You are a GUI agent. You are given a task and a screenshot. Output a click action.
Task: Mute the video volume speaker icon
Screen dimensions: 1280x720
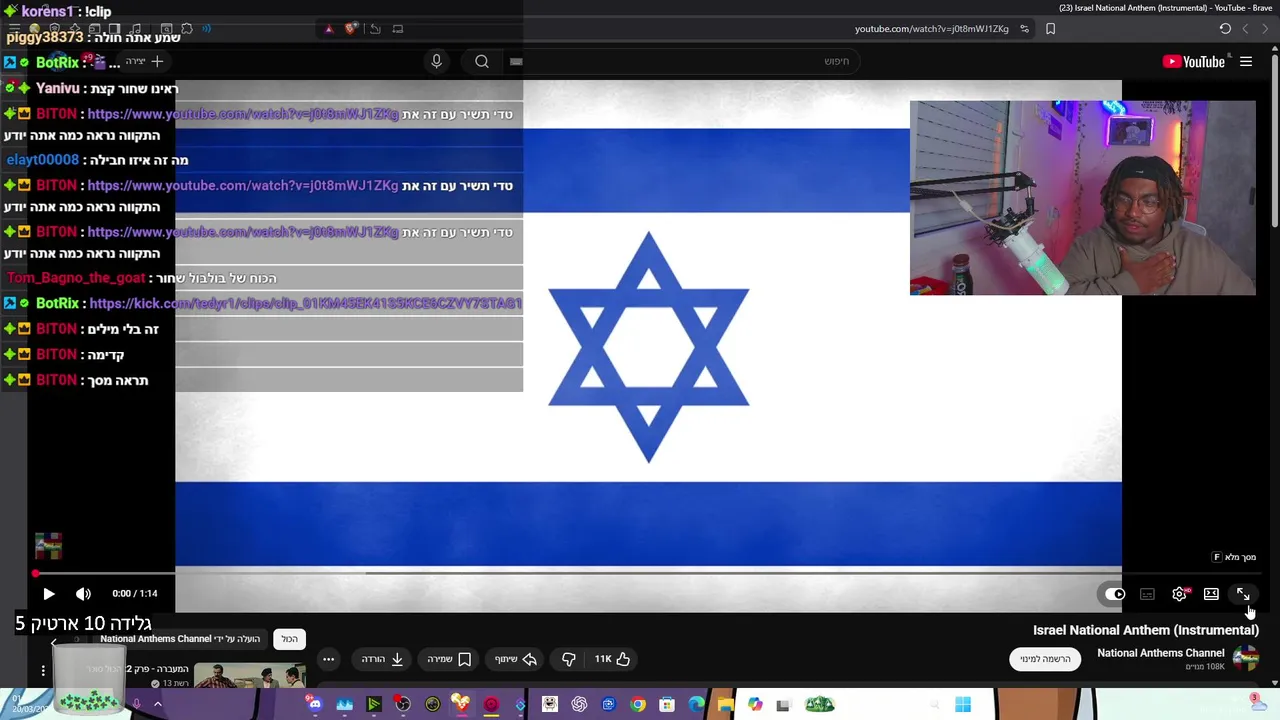tap(83, 594)
